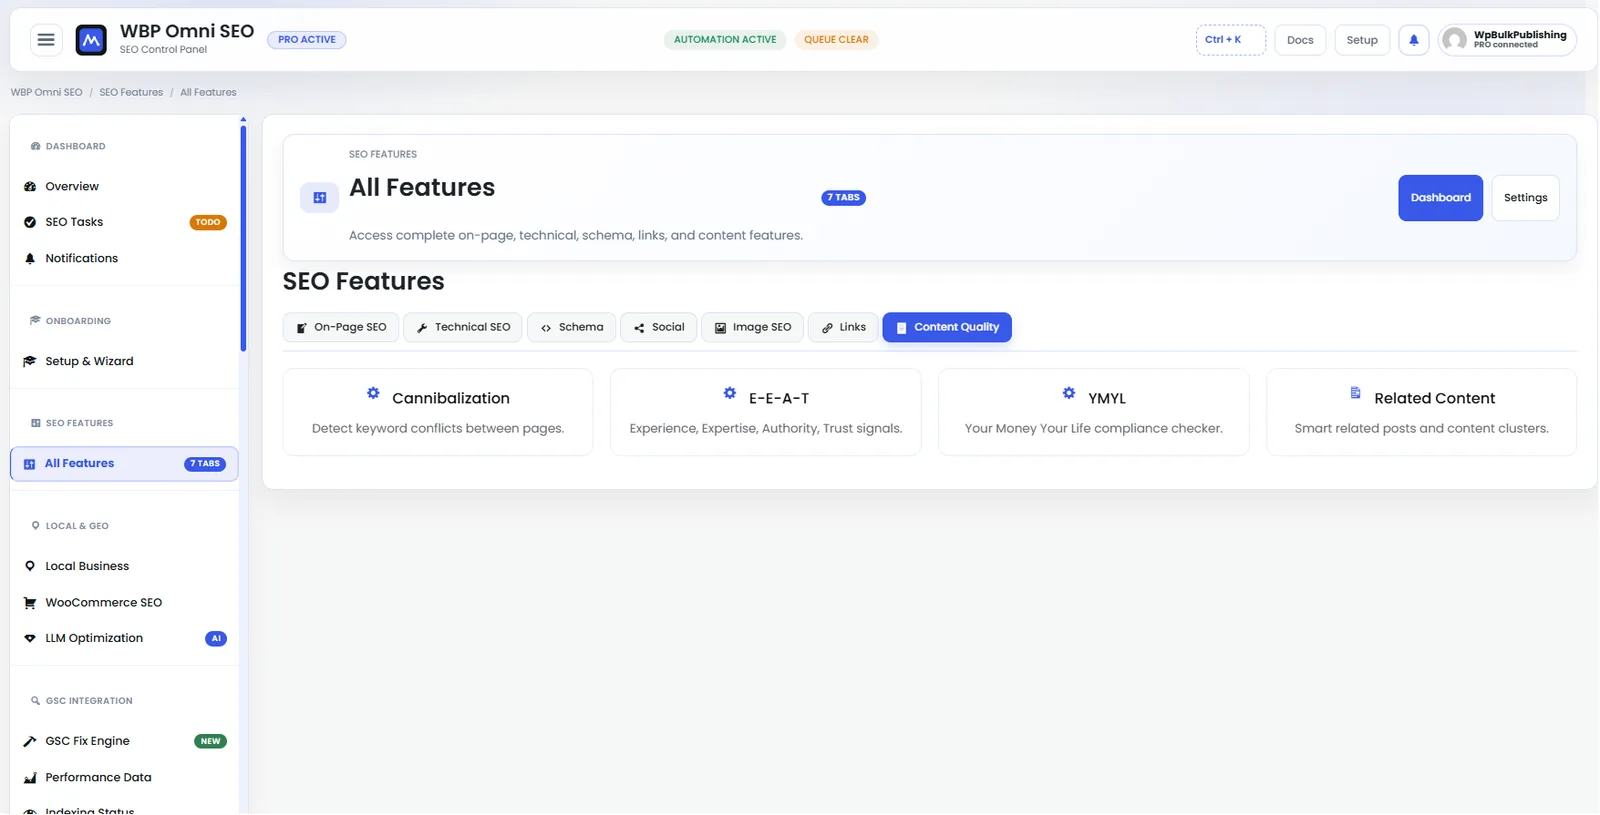Viewport: 1600px width, 815px height.
Task: Click the Setup & Wizard graduation cap icon
Action: (30, 361)
